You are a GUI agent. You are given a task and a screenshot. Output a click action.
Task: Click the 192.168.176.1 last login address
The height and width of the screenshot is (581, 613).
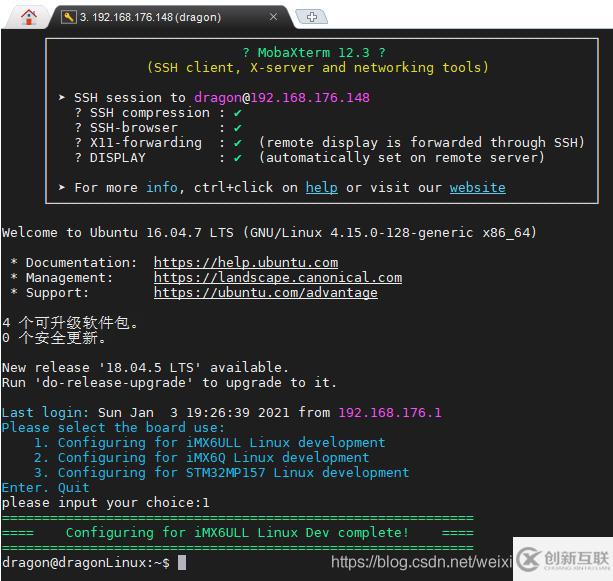coord(390,413)
